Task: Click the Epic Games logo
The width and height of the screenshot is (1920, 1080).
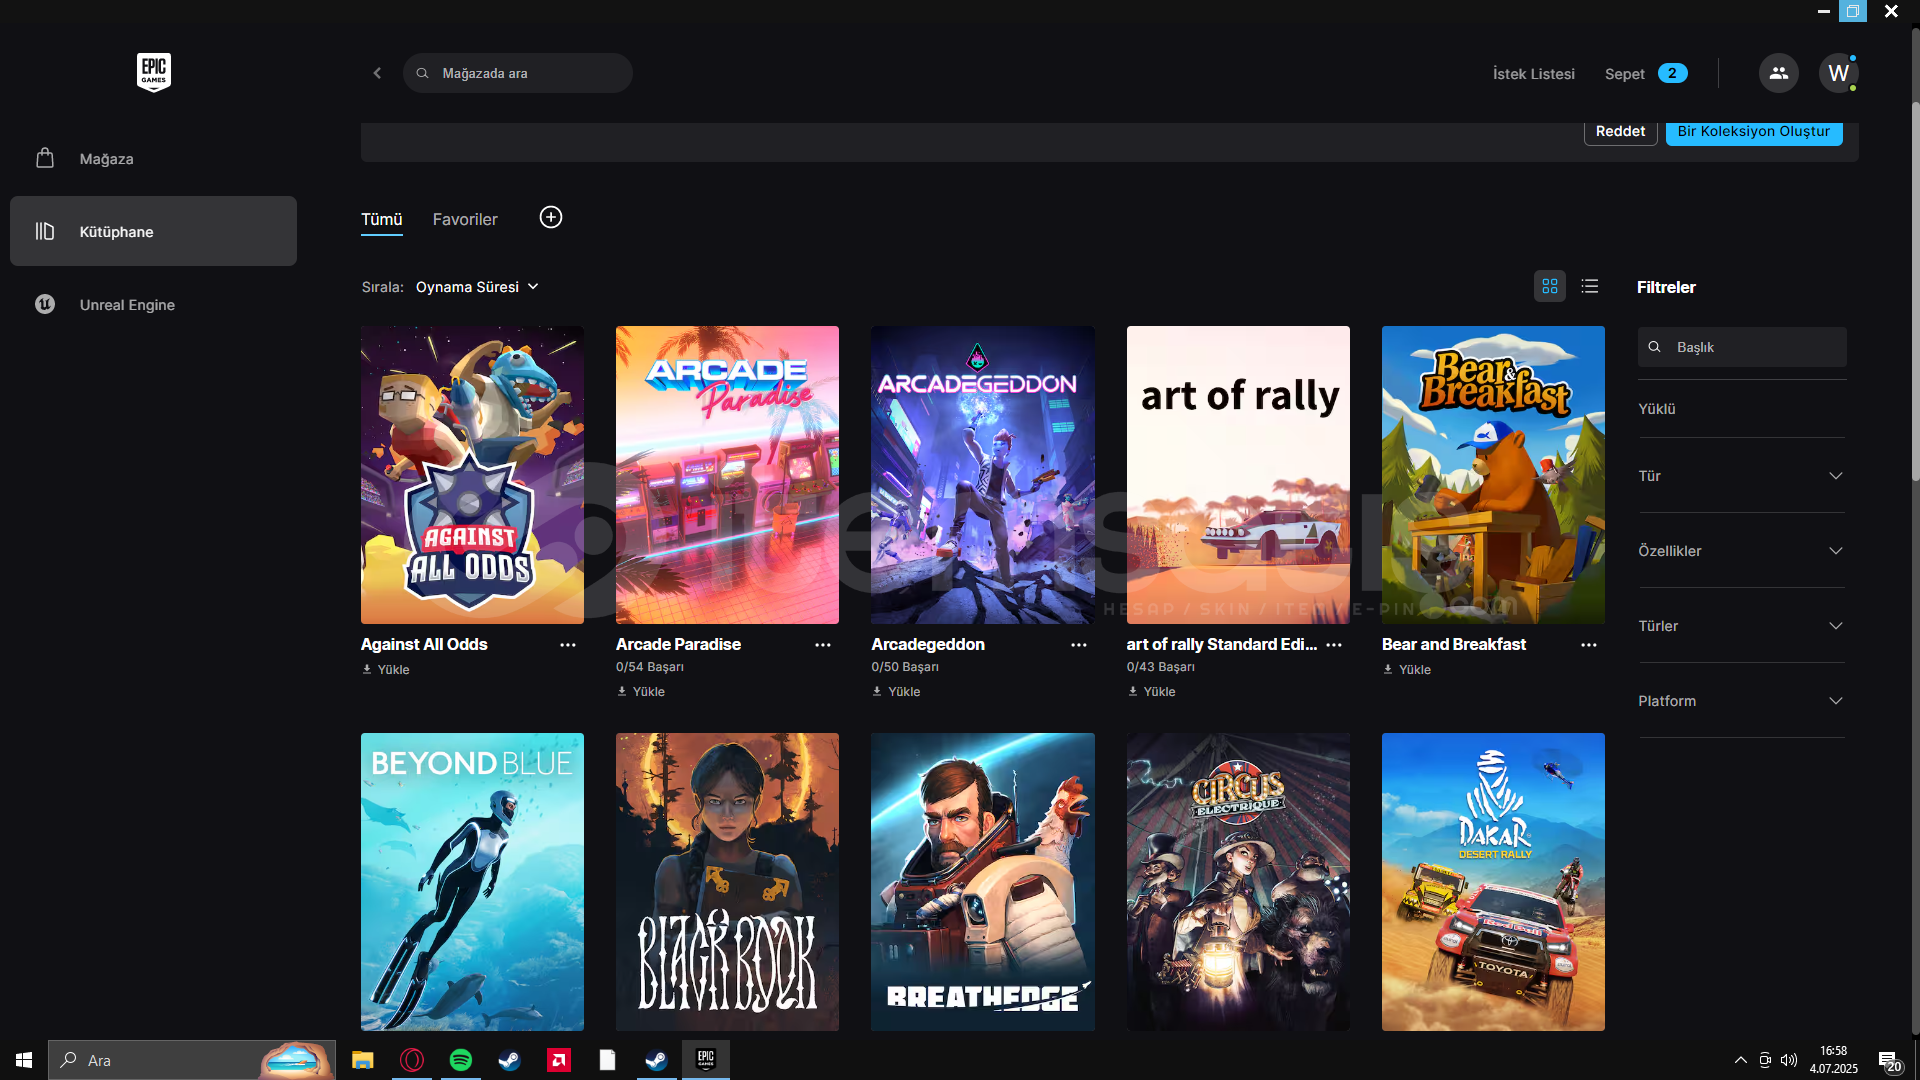Action: click(x=154, y=72)
